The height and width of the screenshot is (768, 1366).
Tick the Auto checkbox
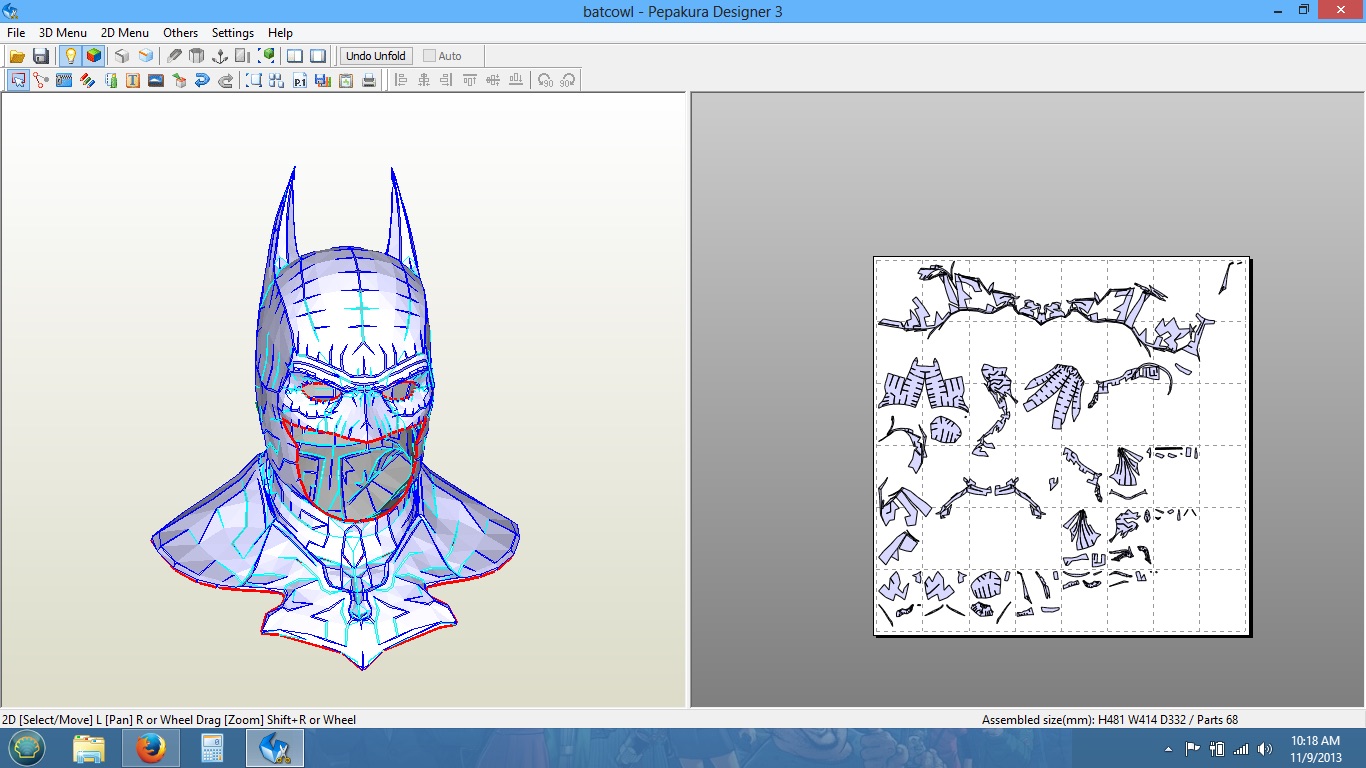tap(429, 56)
